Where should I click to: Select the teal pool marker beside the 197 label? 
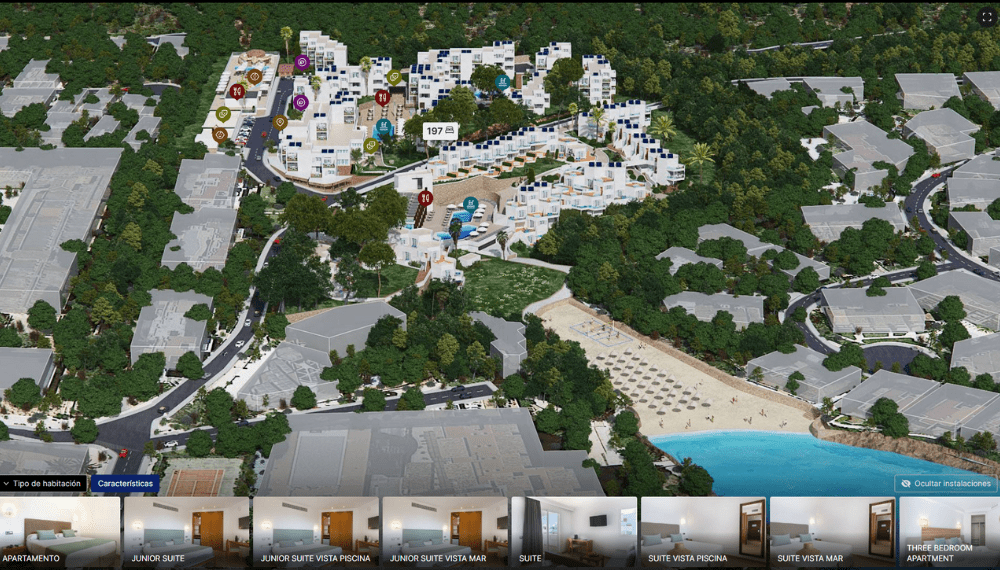383,127
